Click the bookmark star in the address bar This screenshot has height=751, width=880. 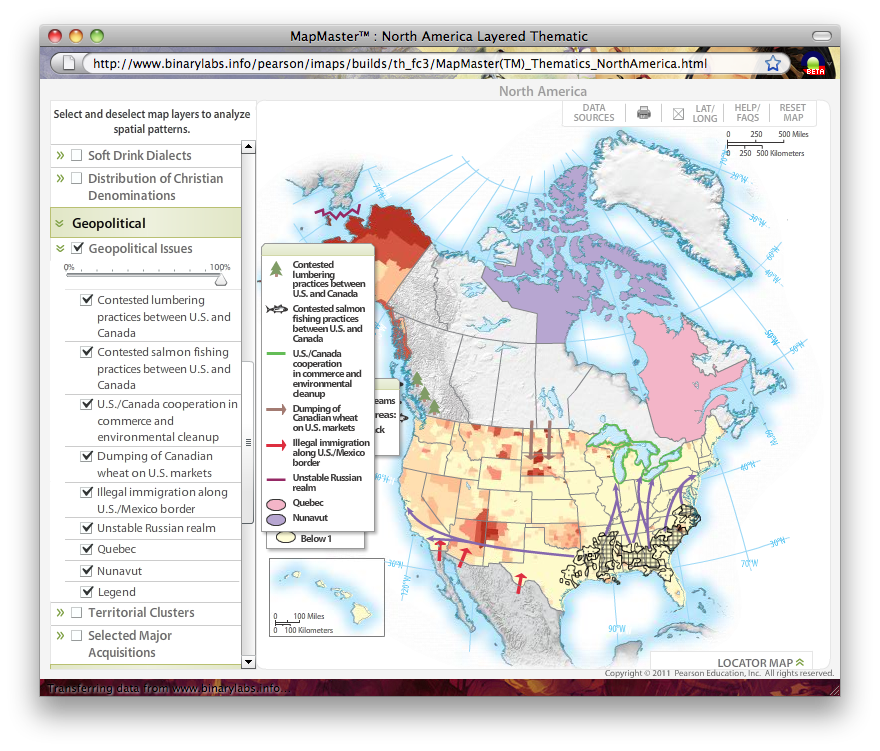(773, 63)
